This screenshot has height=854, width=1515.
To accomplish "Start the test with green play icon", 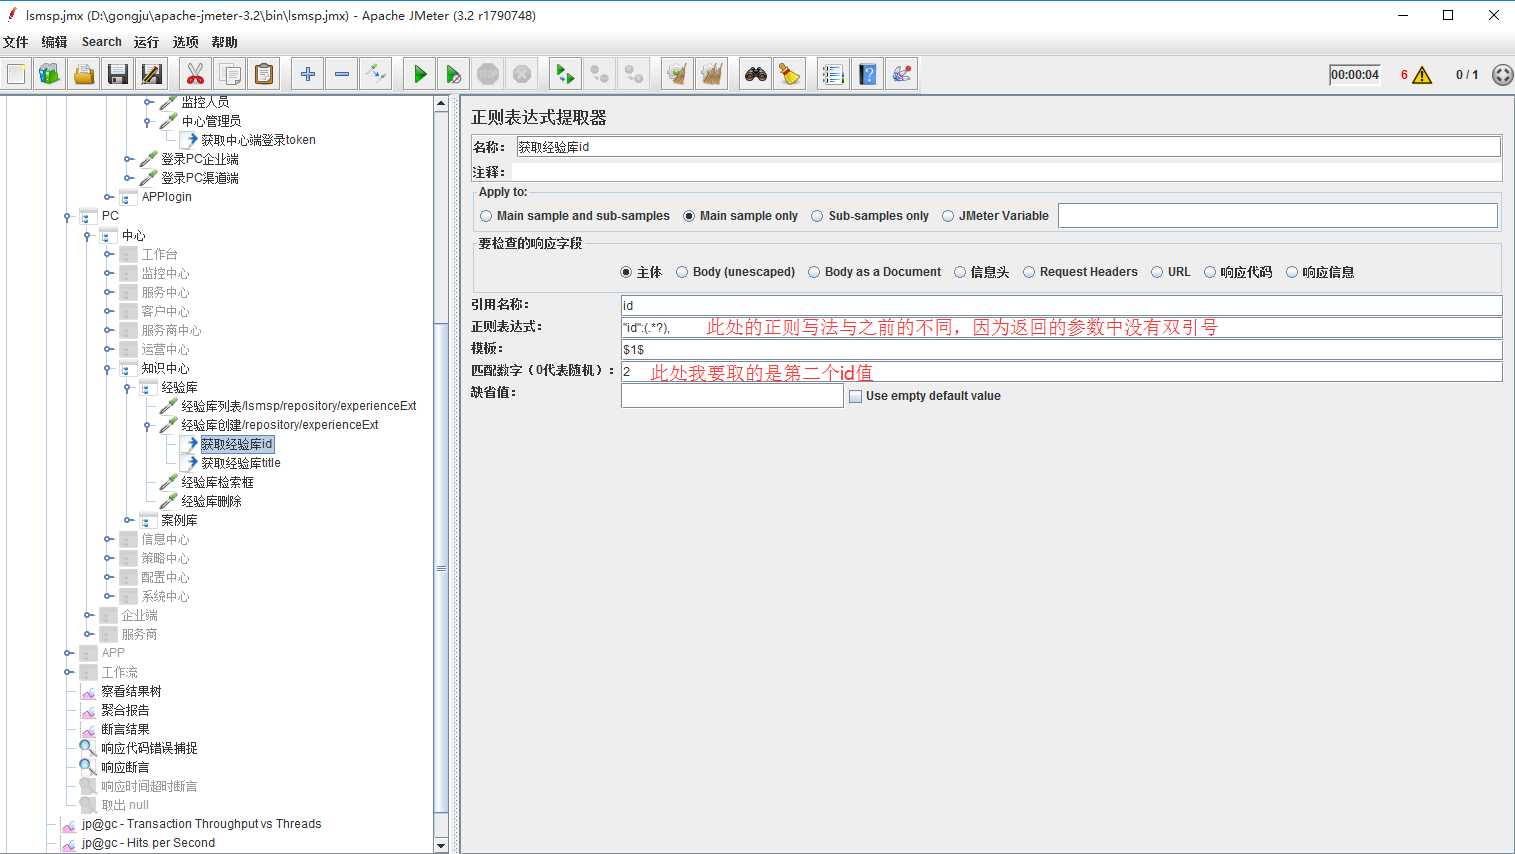I will point(420,74).
